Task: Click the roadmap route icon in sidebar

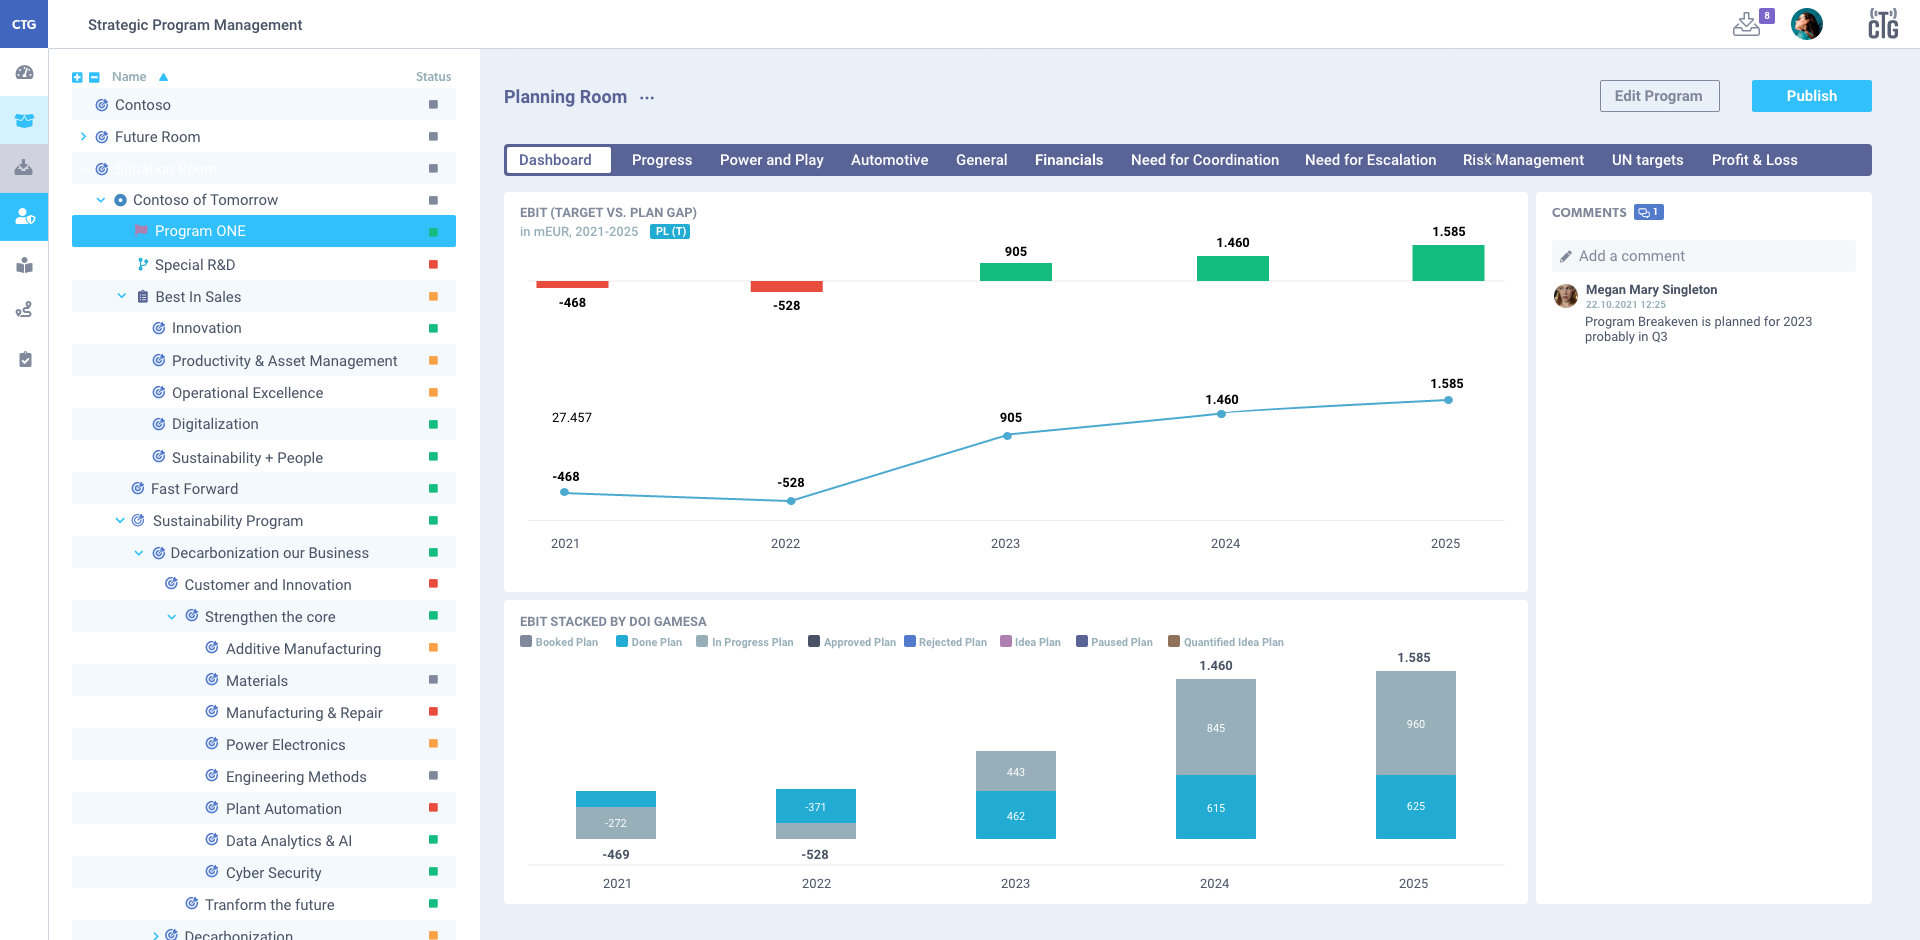Action: pos(25,310)
